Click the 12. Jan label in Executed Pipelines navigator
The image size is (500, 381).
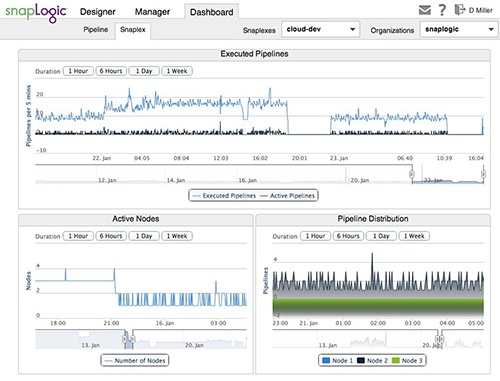(107, 180)
